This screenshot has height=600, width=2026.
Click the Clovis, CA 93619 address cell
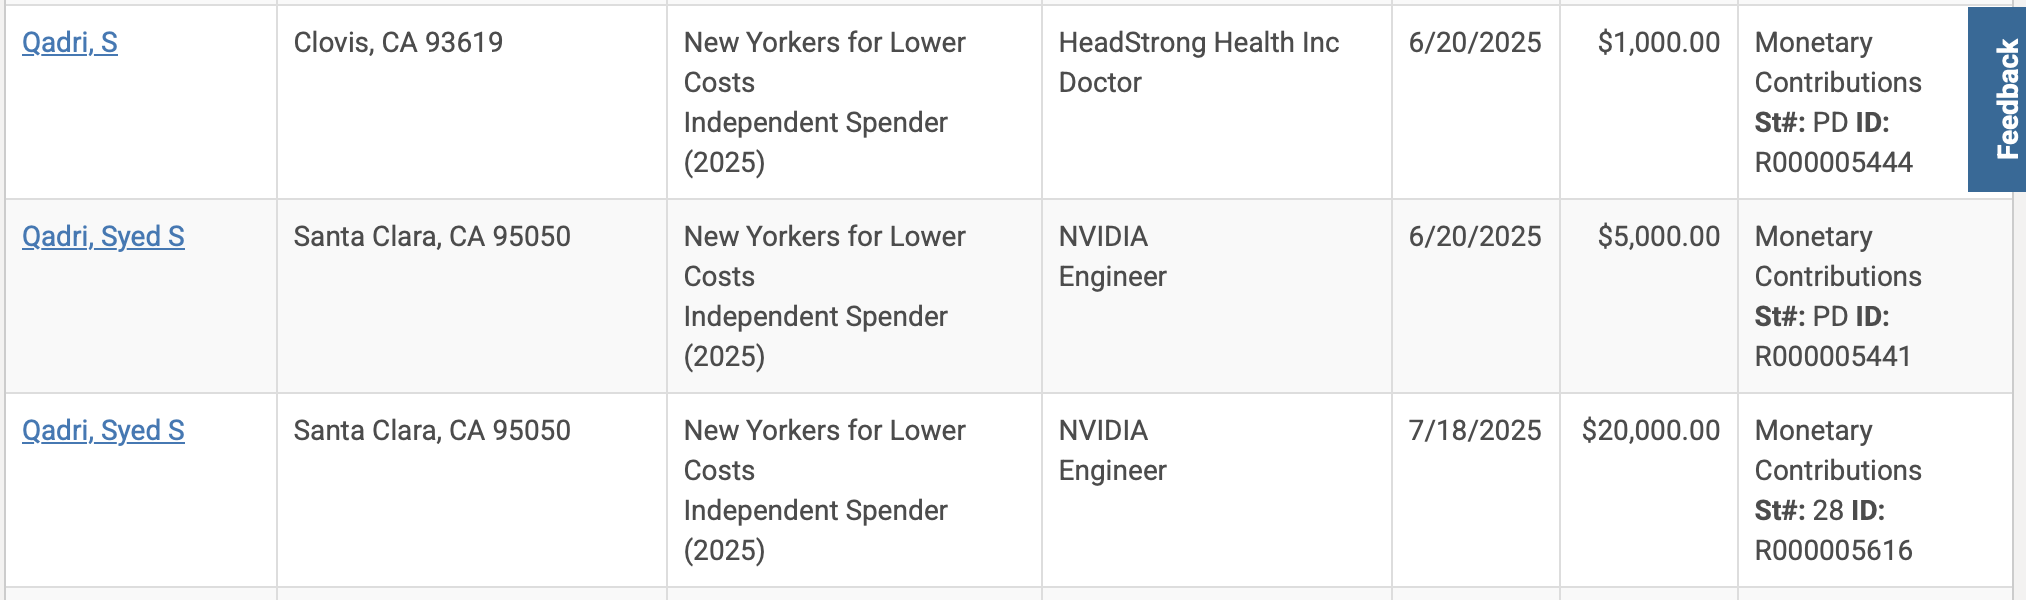(398, 43)
